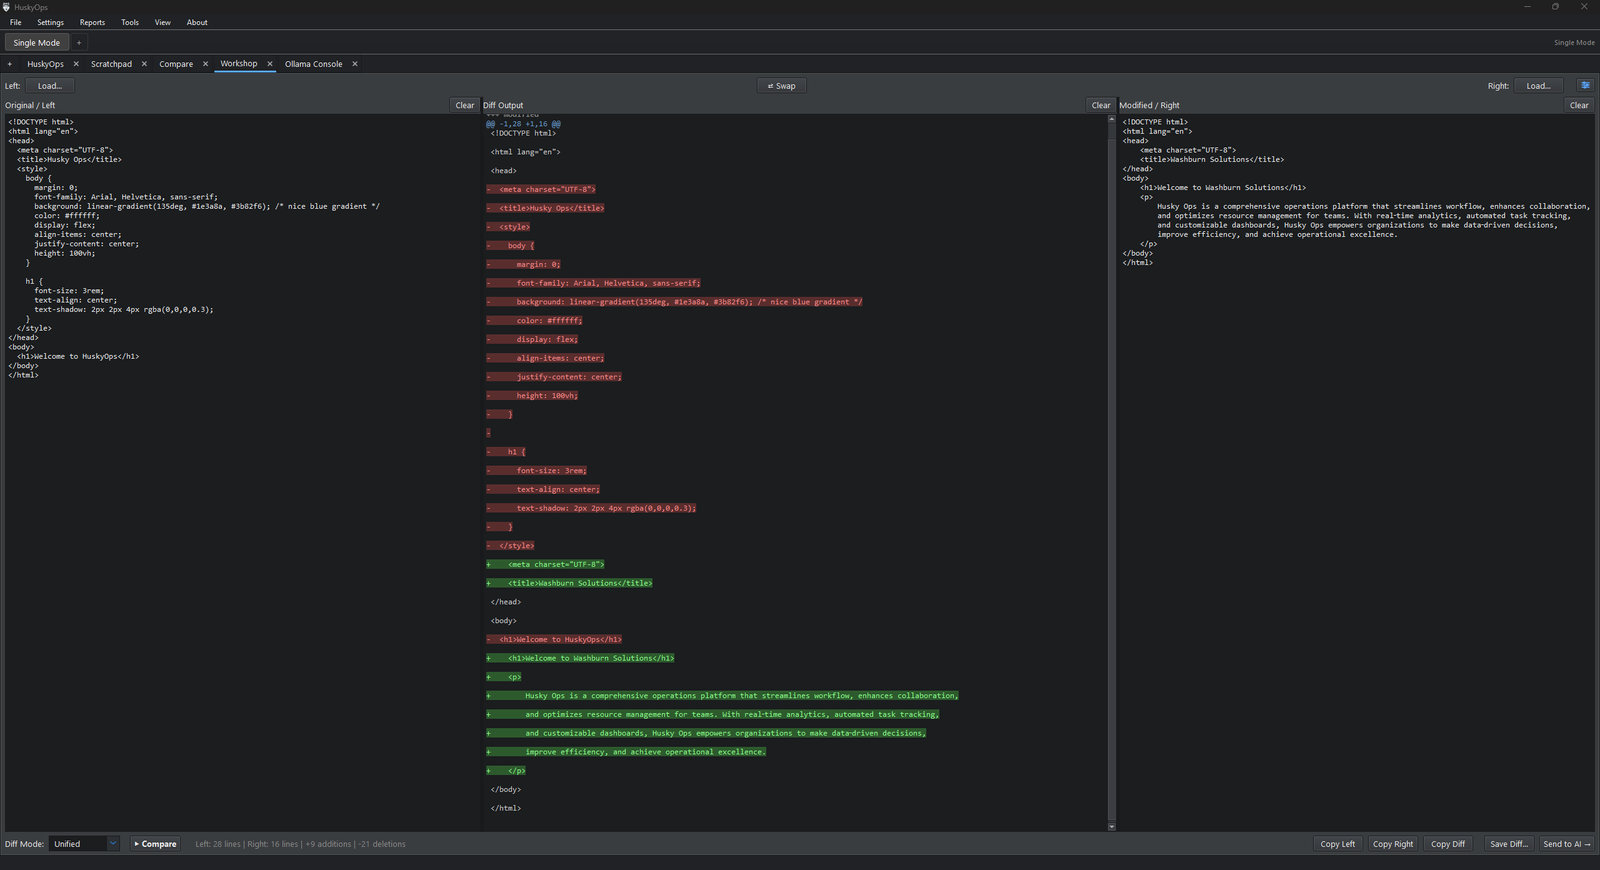Run the Compare button in the bottom bar
Screen dimensions: 1600x870
[155, 844]
